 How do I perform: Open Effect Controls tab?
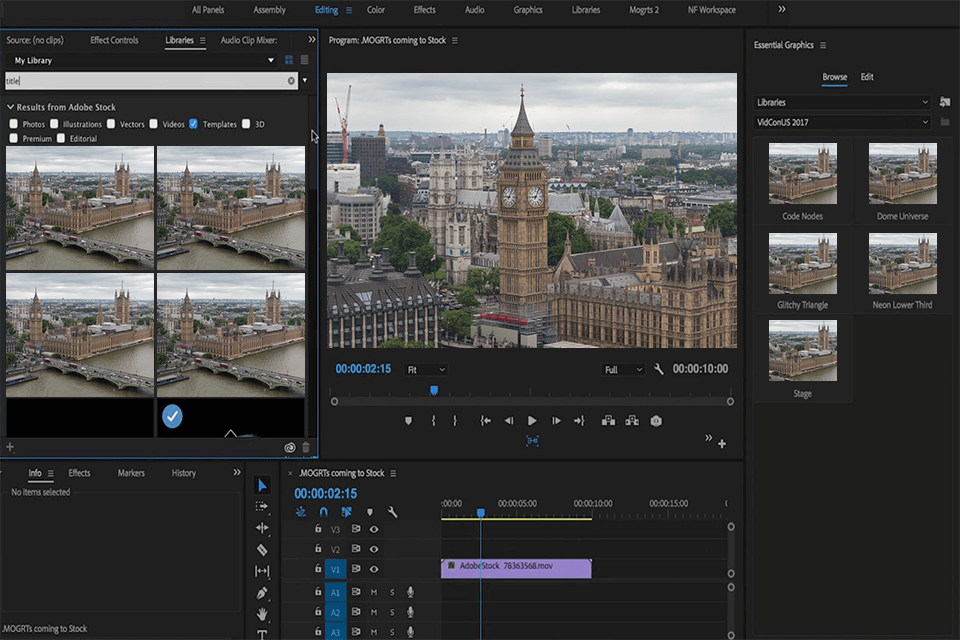click(x=114, y=40)
